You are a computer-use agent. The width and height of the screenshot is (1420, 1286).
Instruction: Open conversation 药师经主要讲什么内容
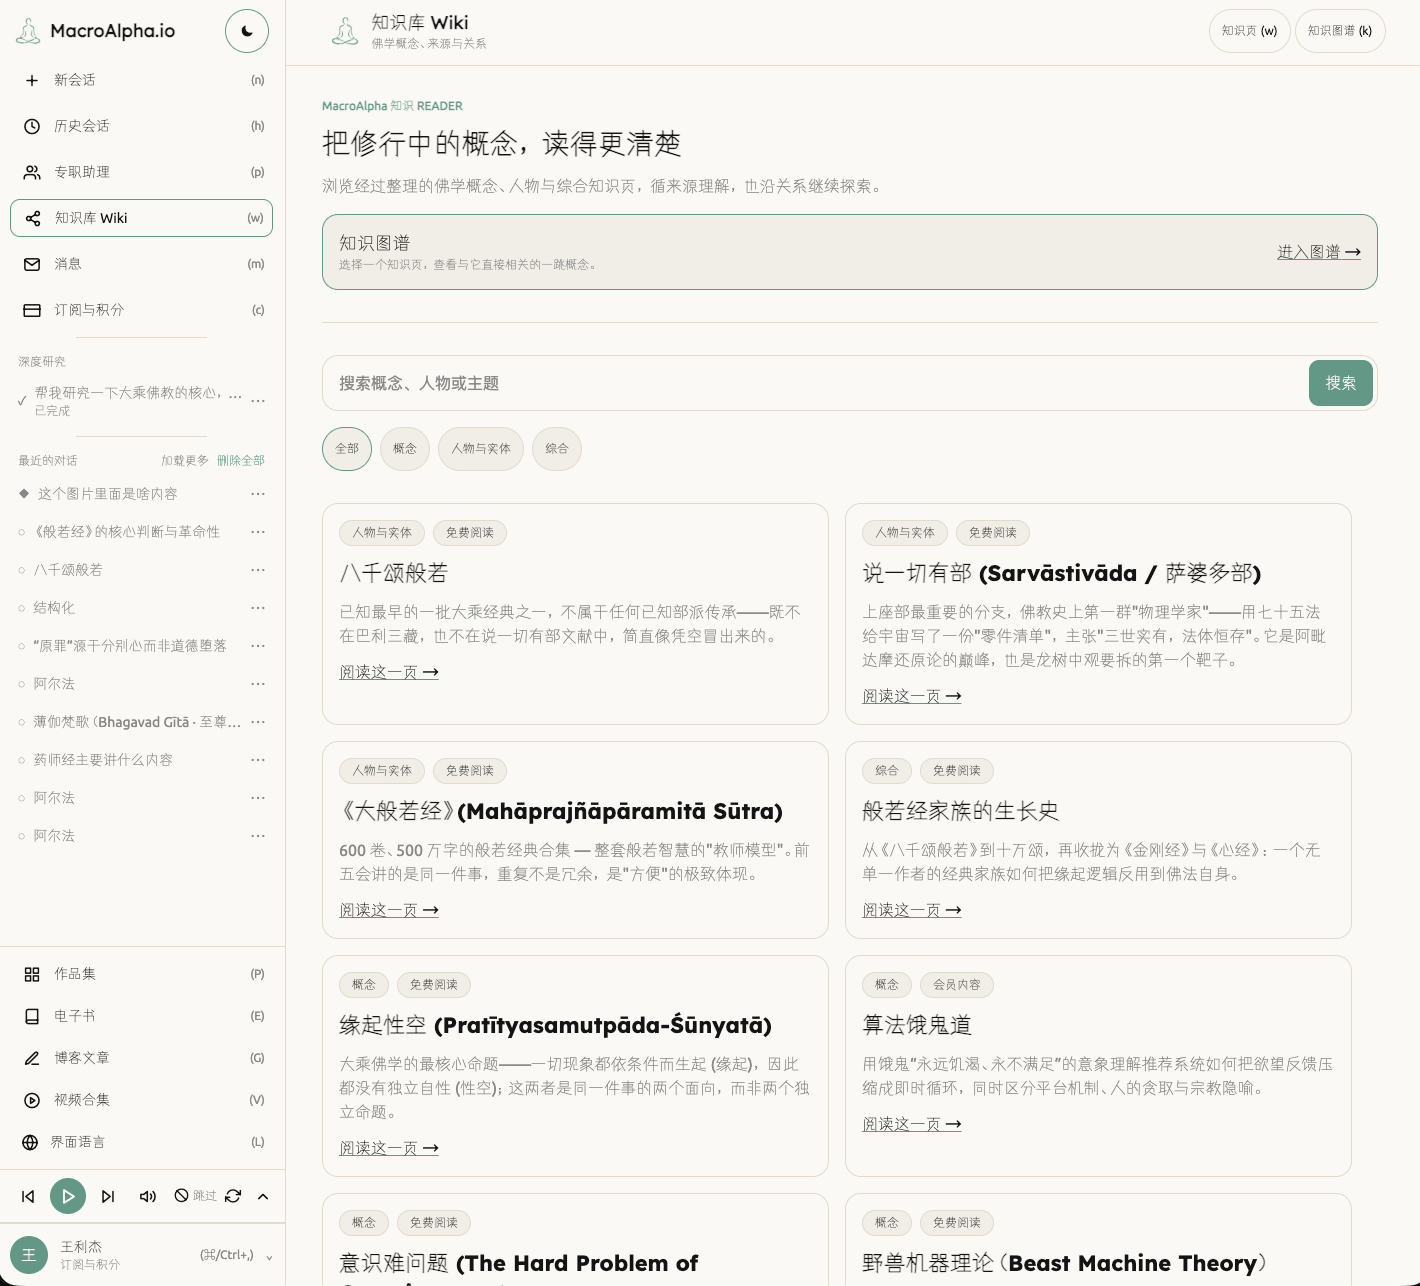pos(103,760)
